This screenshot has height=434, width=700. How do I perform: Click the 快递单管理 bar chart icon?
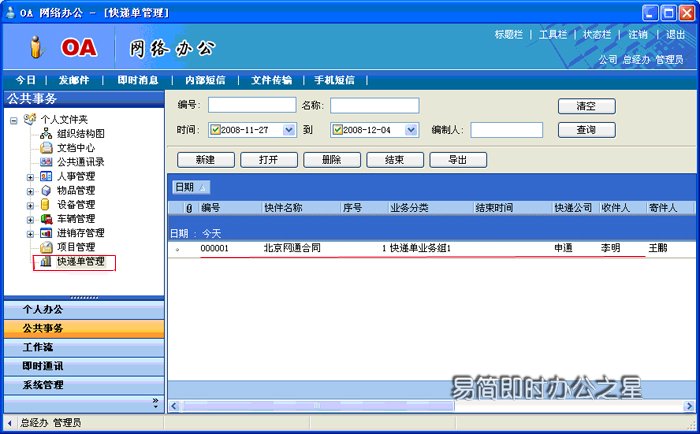pyautogui.click(x=46, y=261)
